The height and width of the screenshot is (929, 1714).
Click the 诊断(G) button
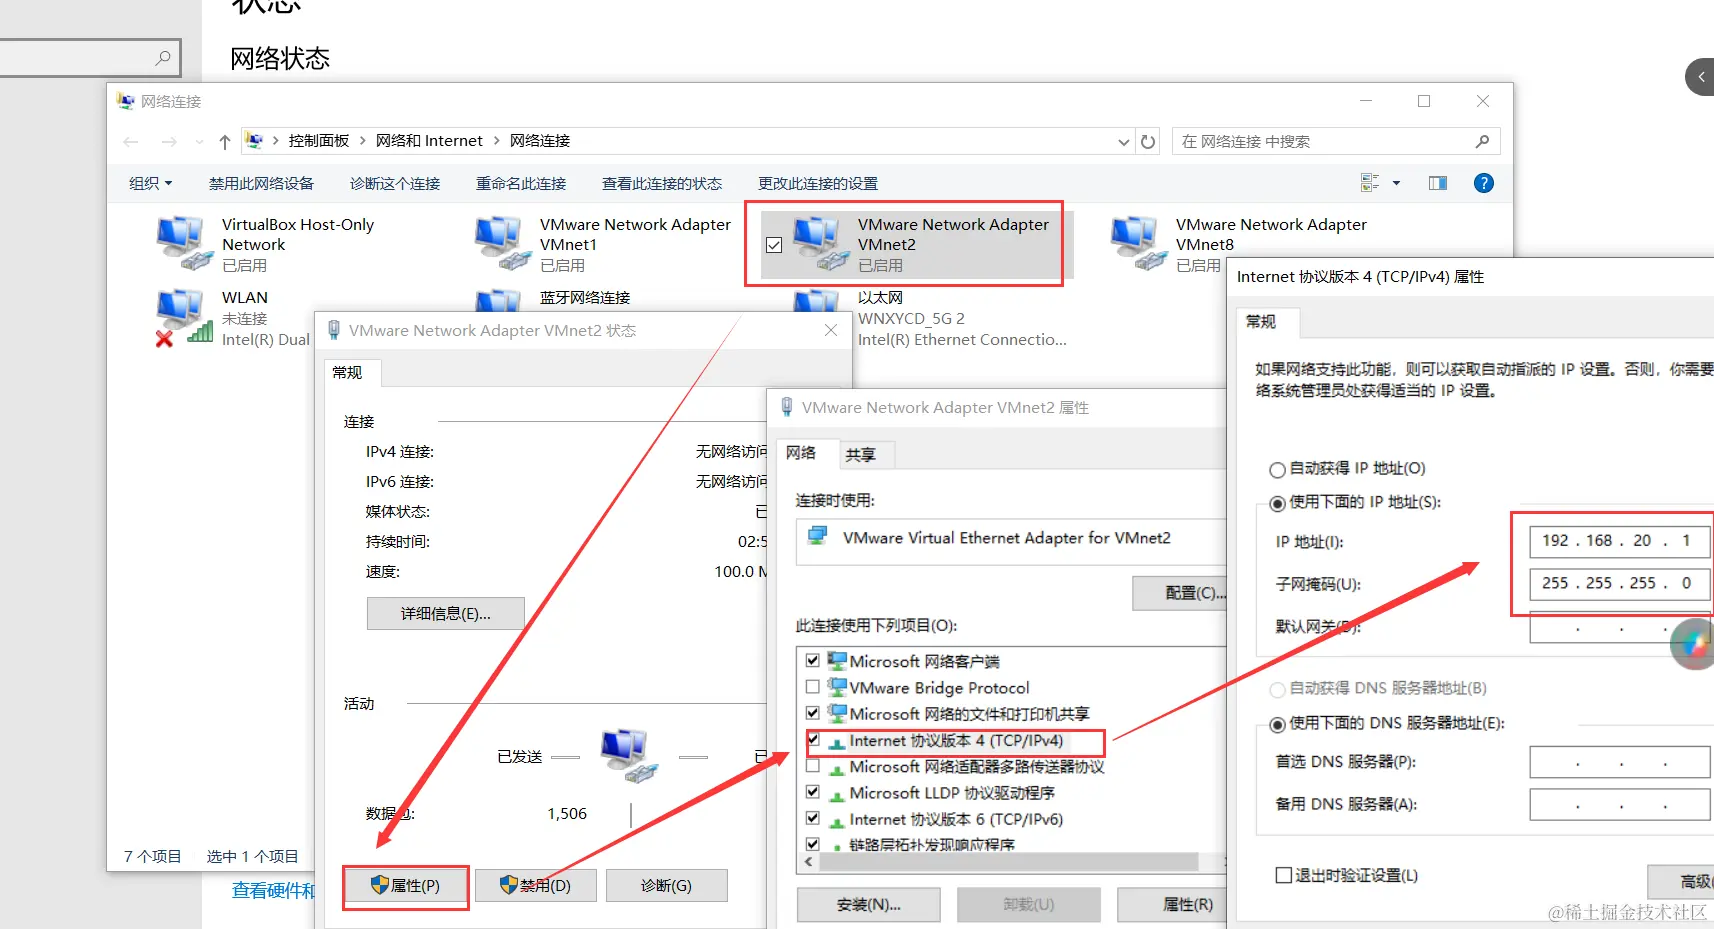667,886
